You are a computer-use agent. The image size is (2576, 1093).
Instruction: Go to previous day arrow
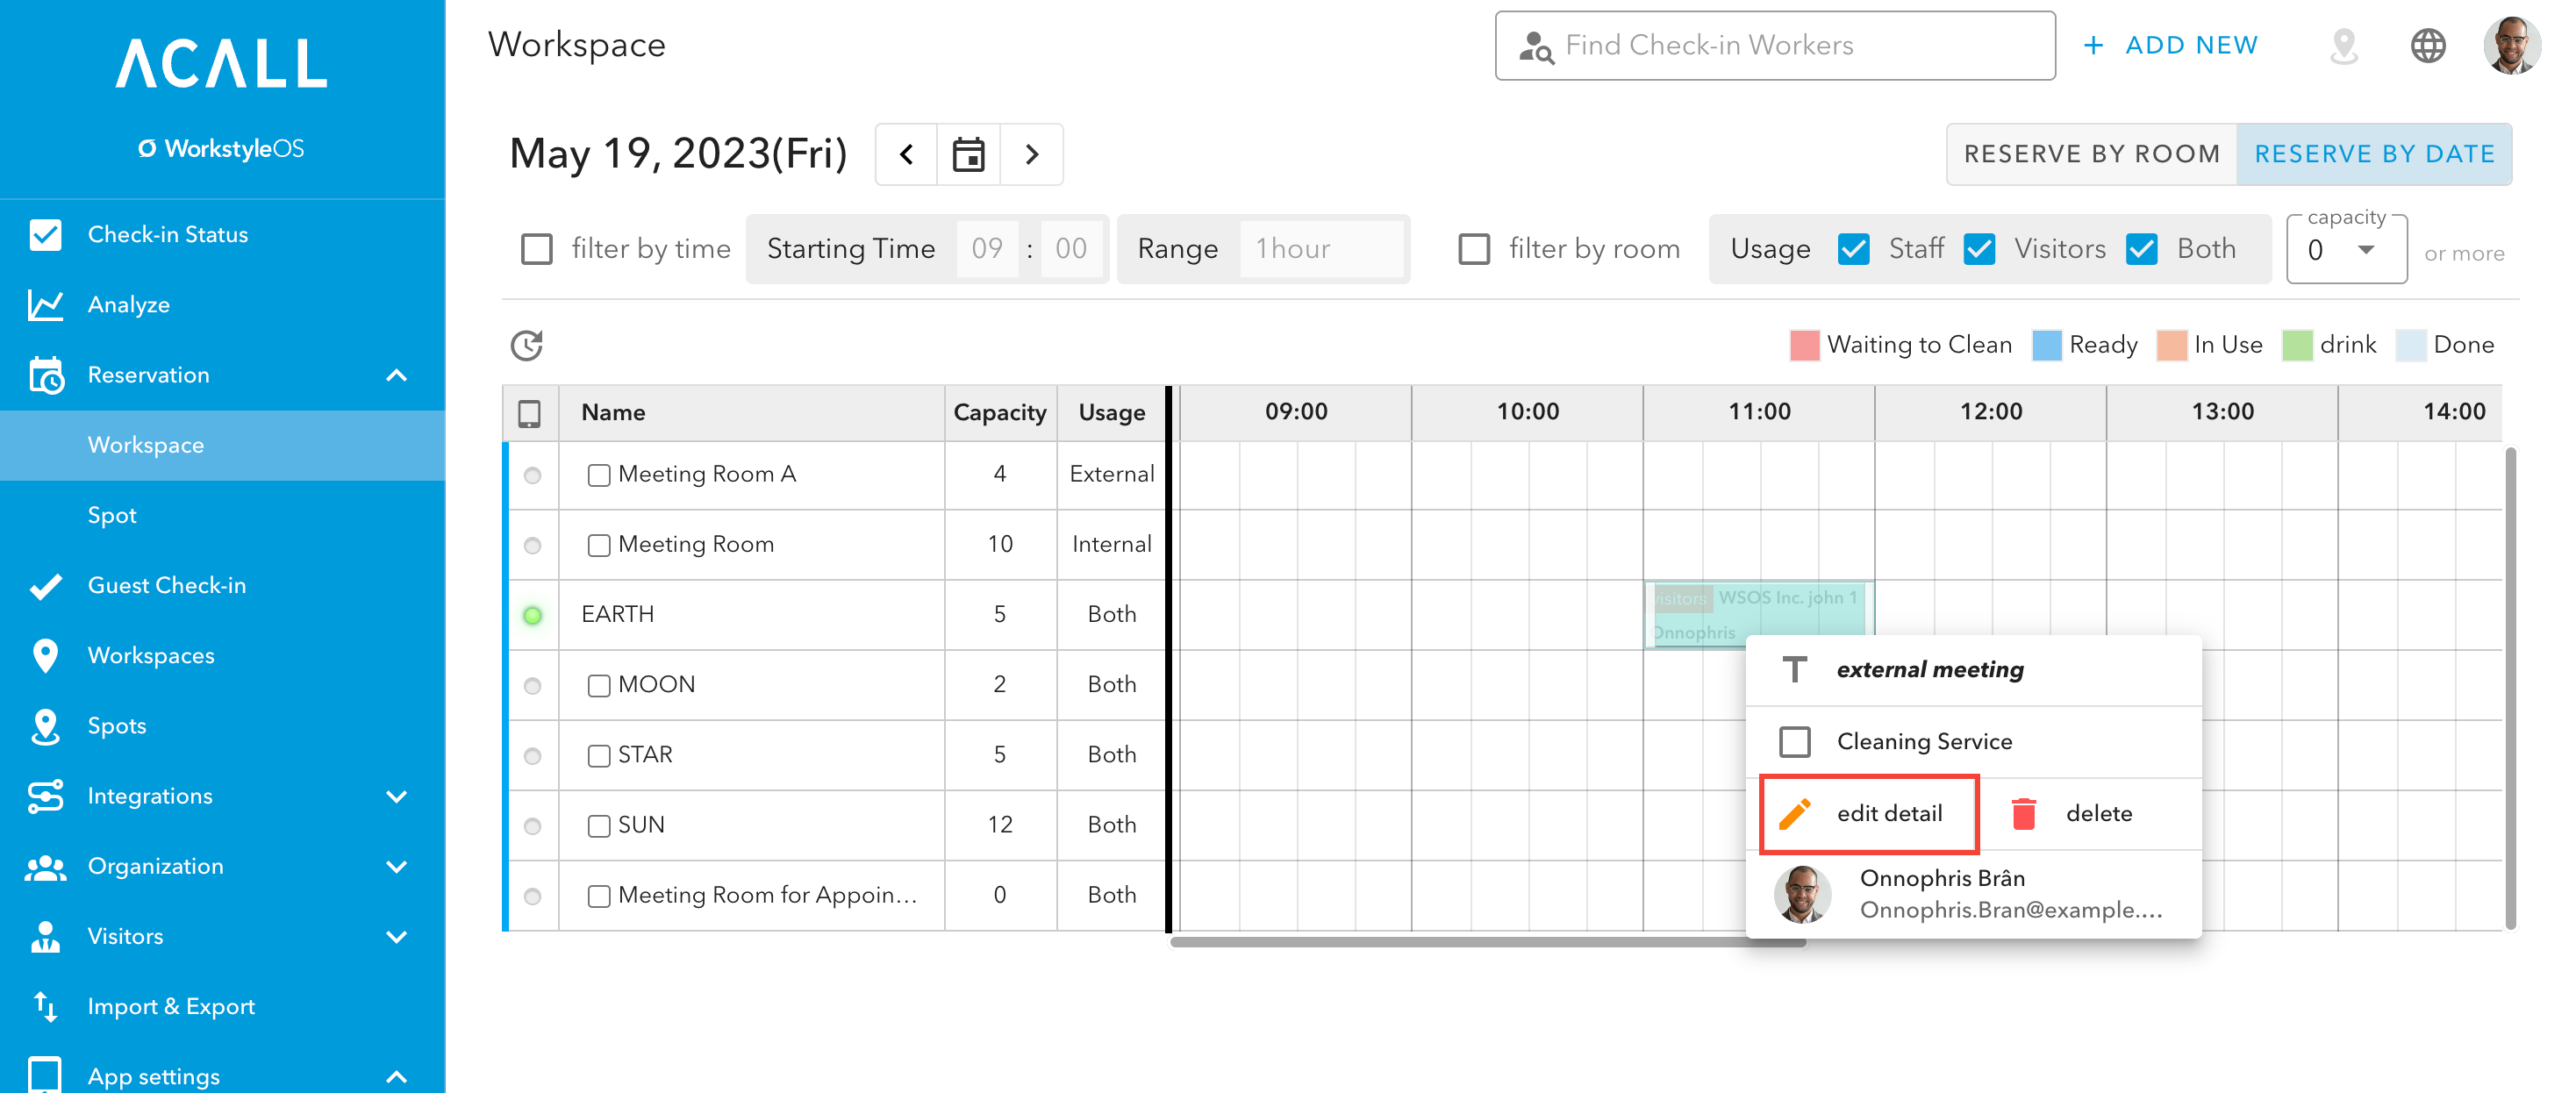click(906, 154)
